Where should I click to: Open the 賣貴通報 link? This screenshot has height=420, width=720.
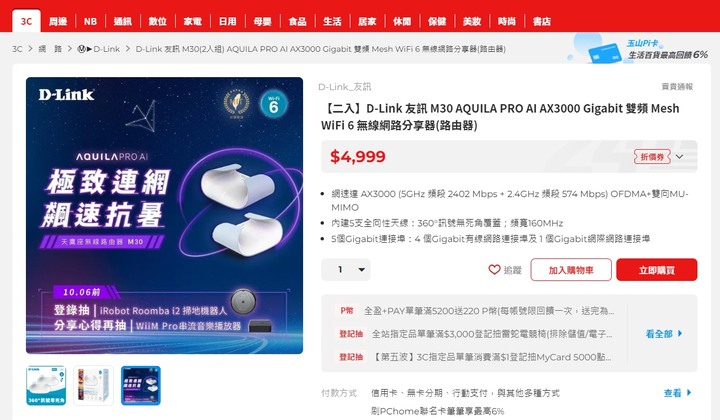tap(677, 86)
